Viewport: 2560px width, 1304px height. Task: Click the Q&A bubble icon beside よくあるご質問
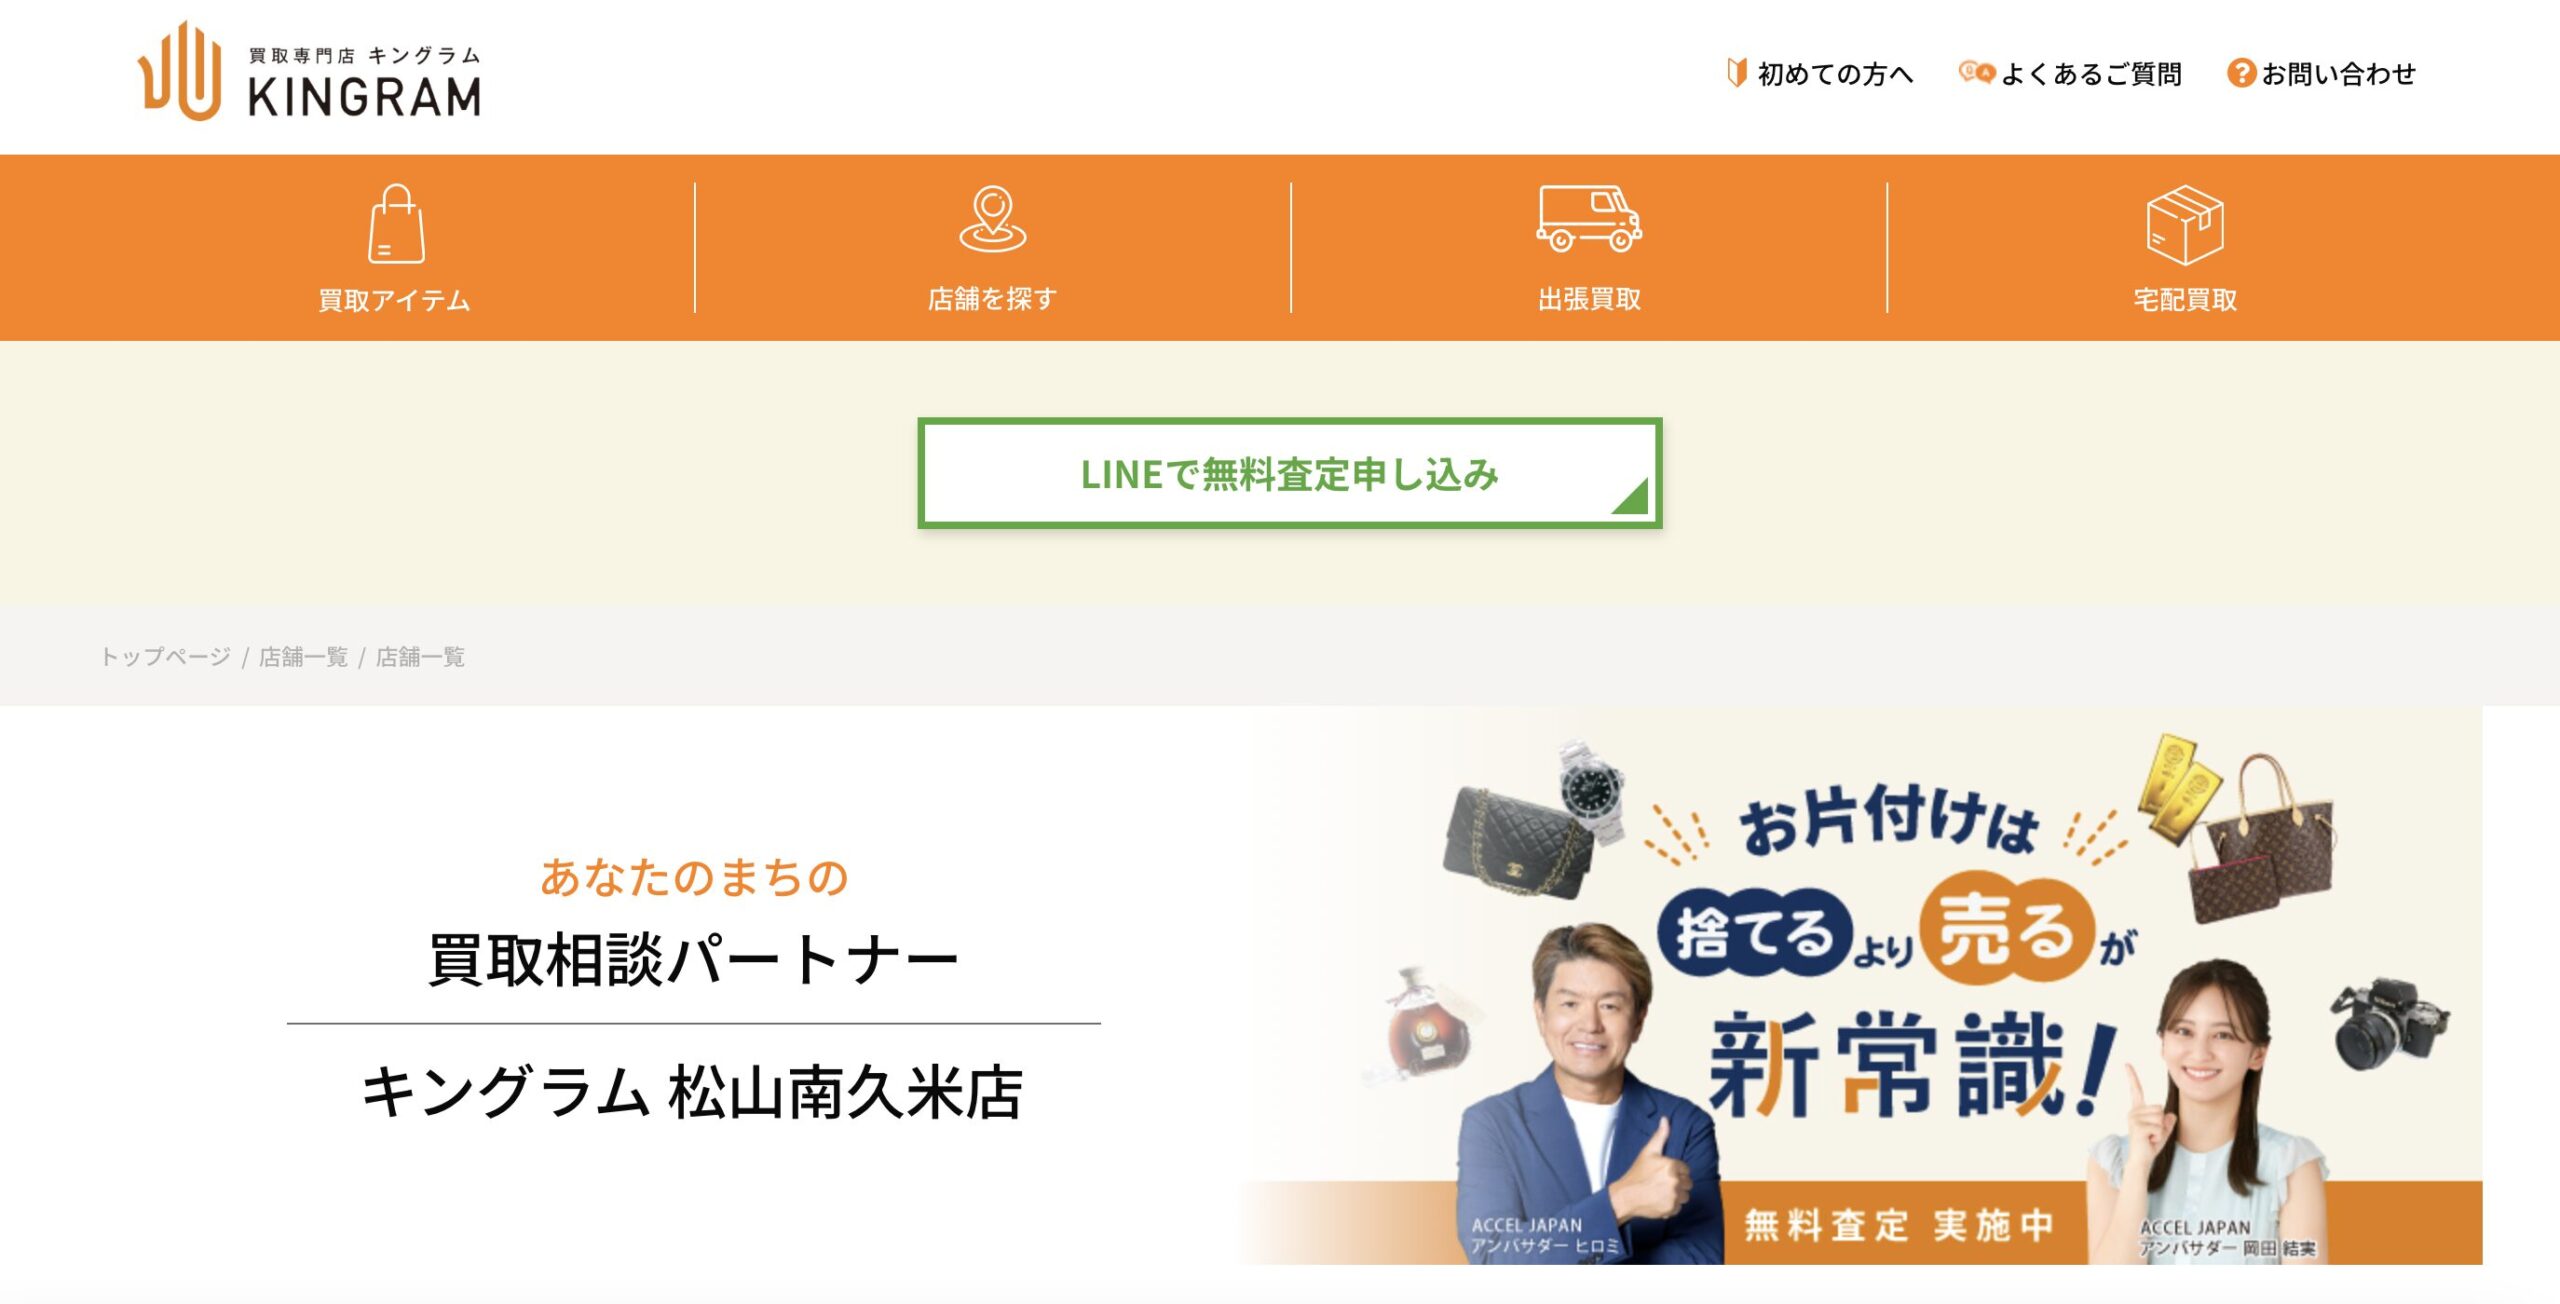point(1976,72)
